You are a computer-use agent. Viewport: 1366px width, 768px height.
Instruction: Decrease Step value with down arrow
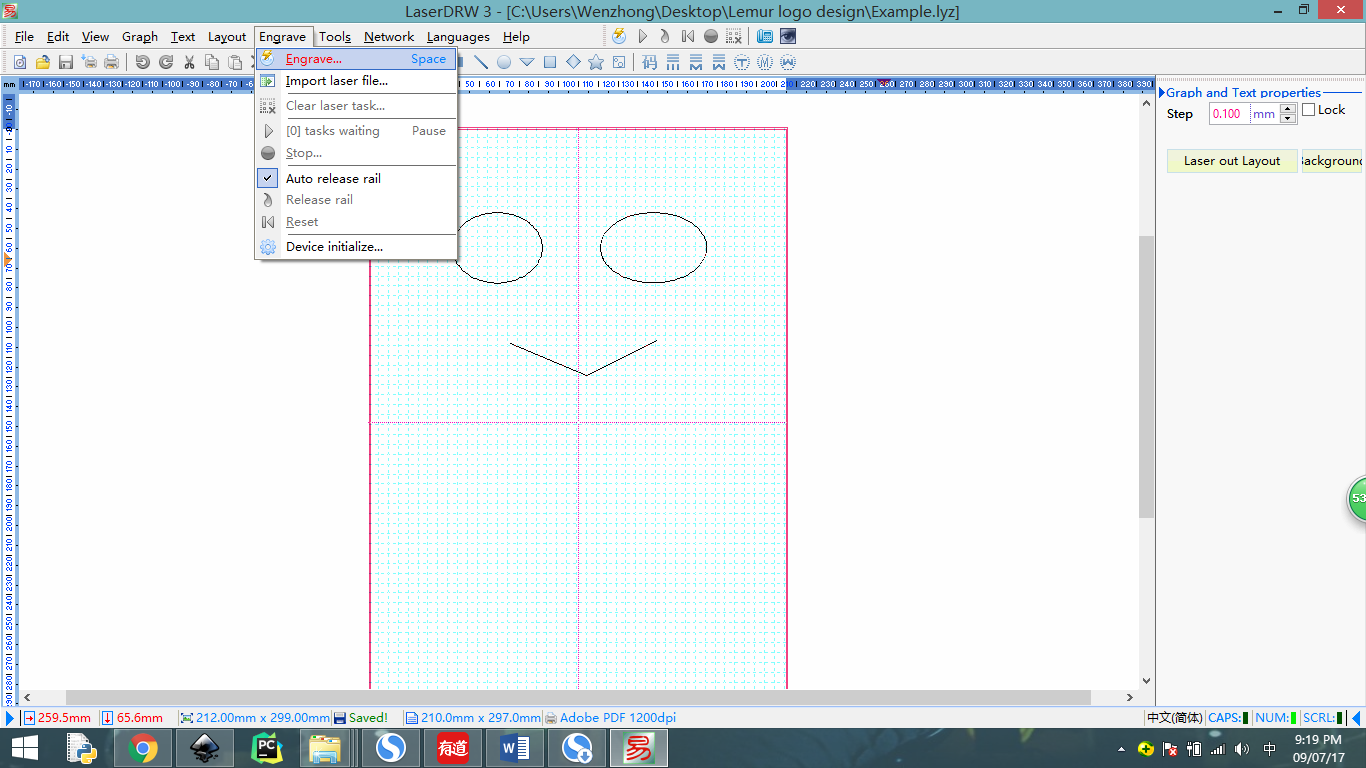pyautogui.click(x=1288, y=119)
